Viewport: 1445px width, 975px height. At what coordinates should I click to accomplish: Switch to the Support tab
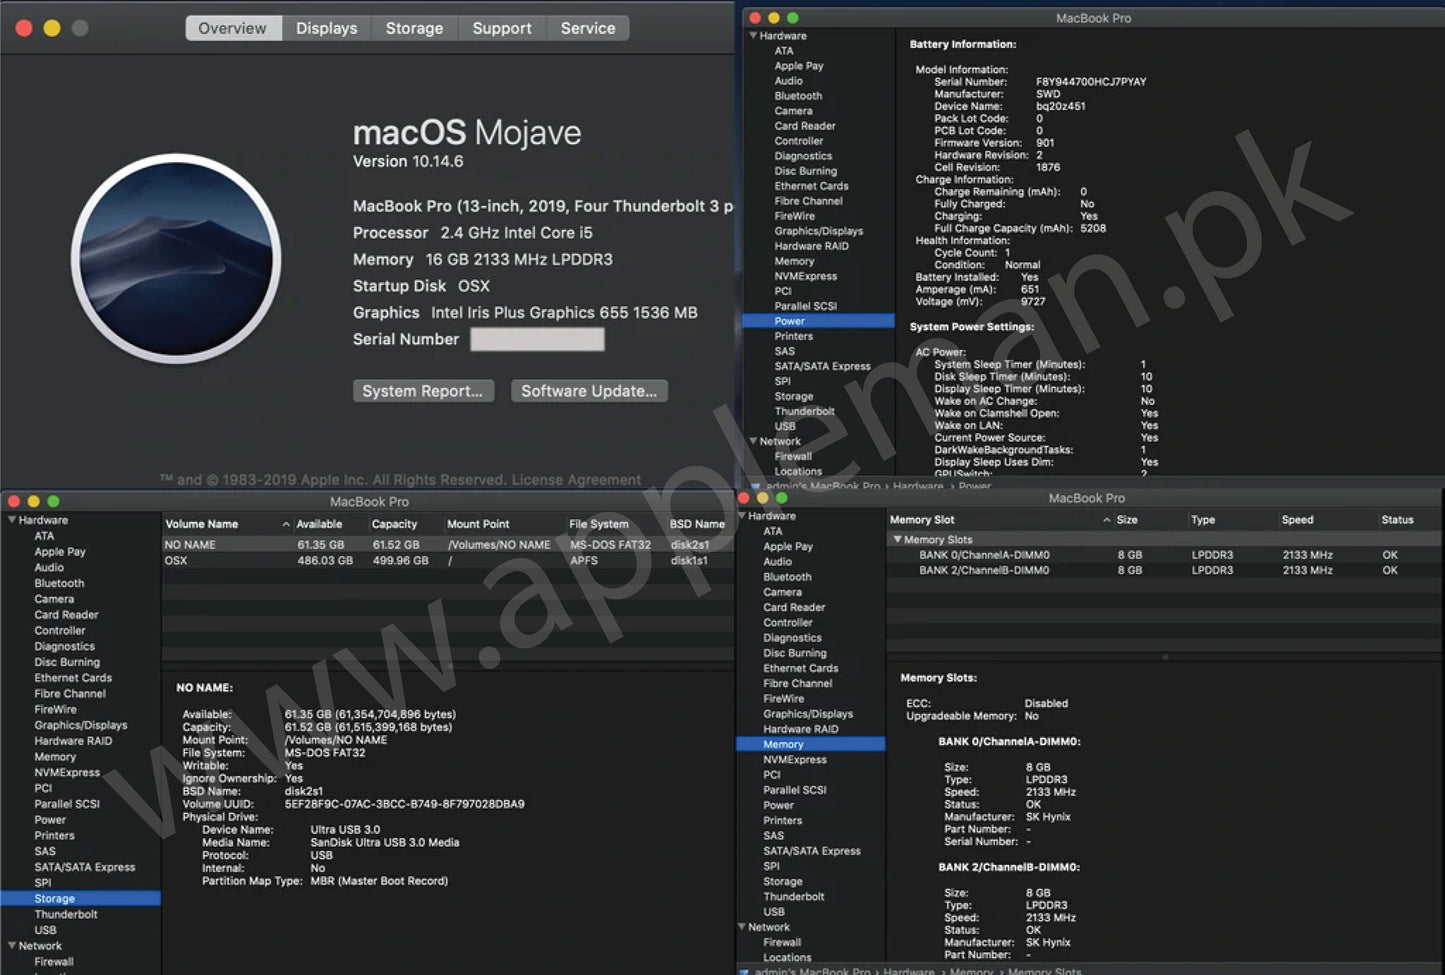coord(502,28)
